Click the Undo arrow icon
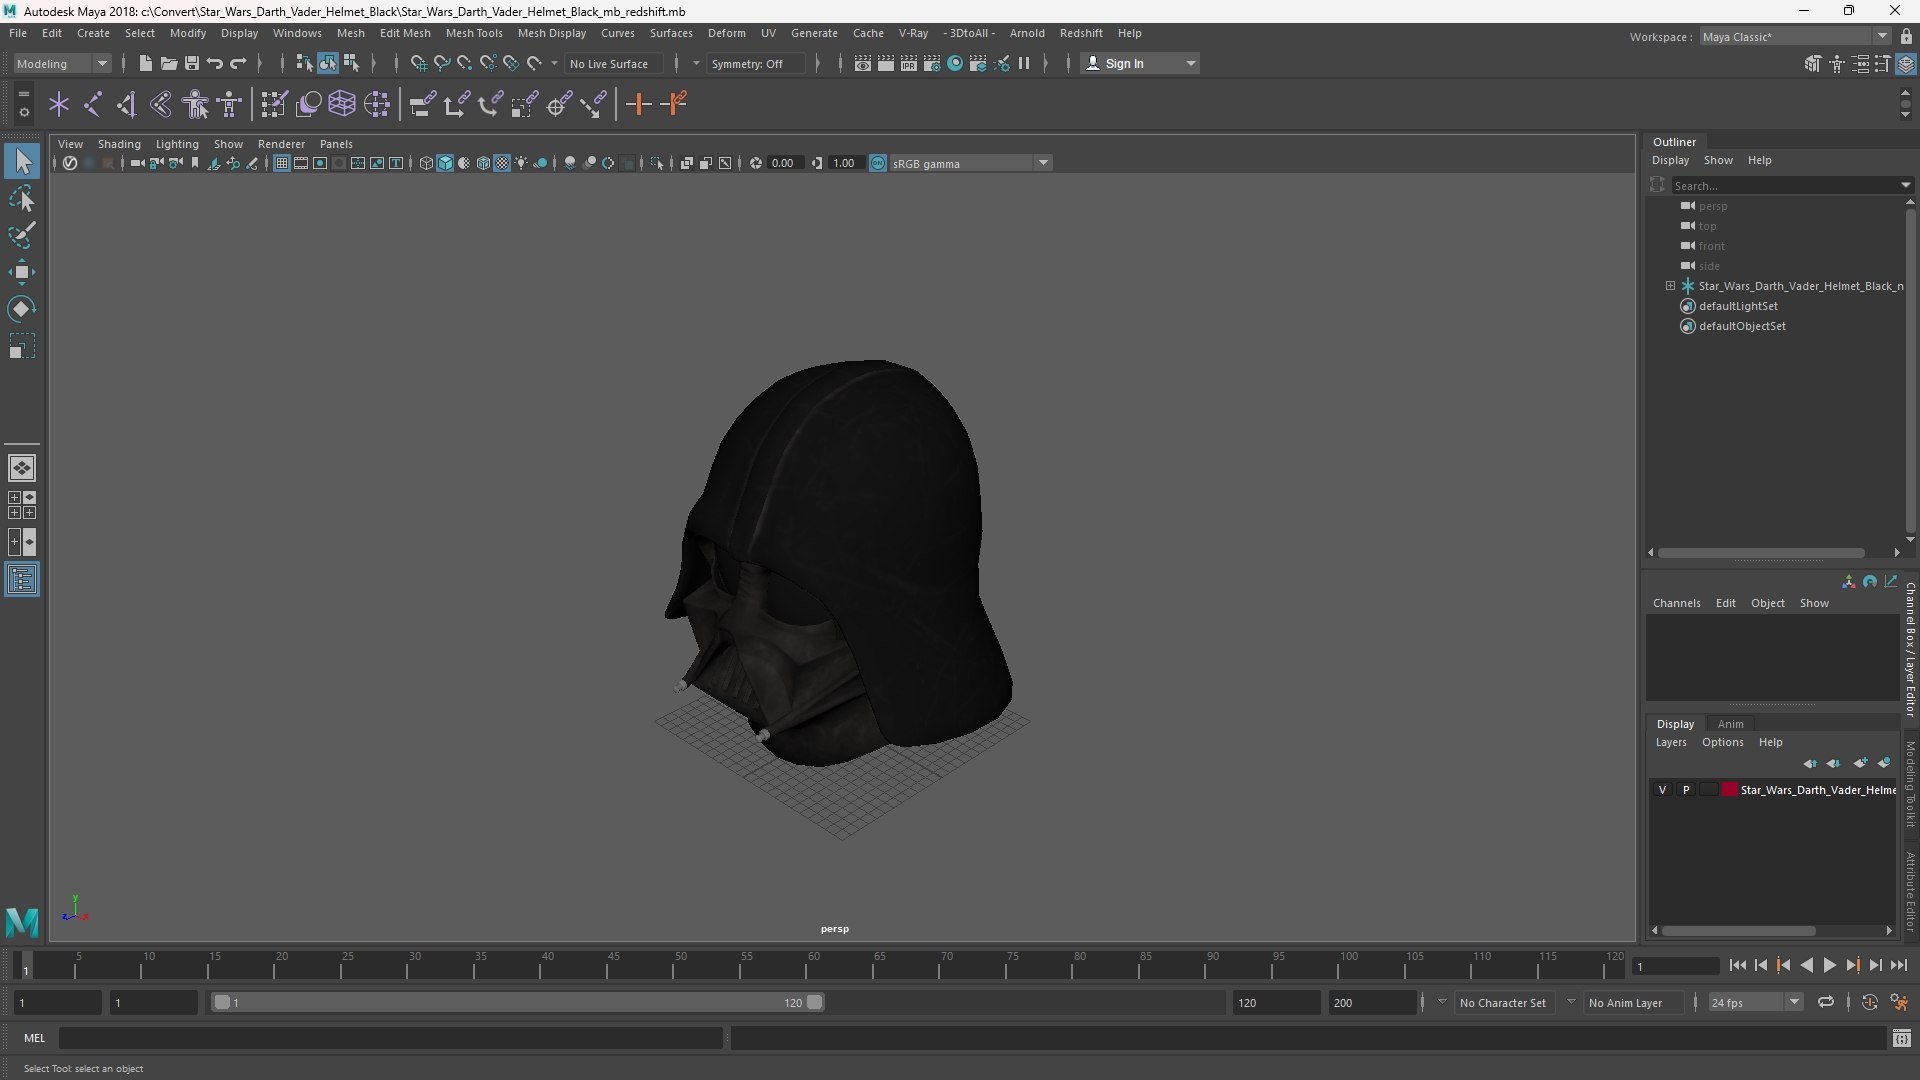The width and height of the screenshot is (1920, 1080). [215, 63]
